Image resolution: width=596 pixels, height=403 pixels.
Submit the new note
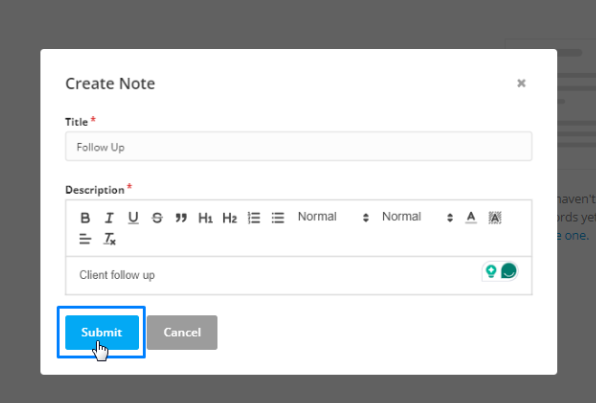coord(102,332)
